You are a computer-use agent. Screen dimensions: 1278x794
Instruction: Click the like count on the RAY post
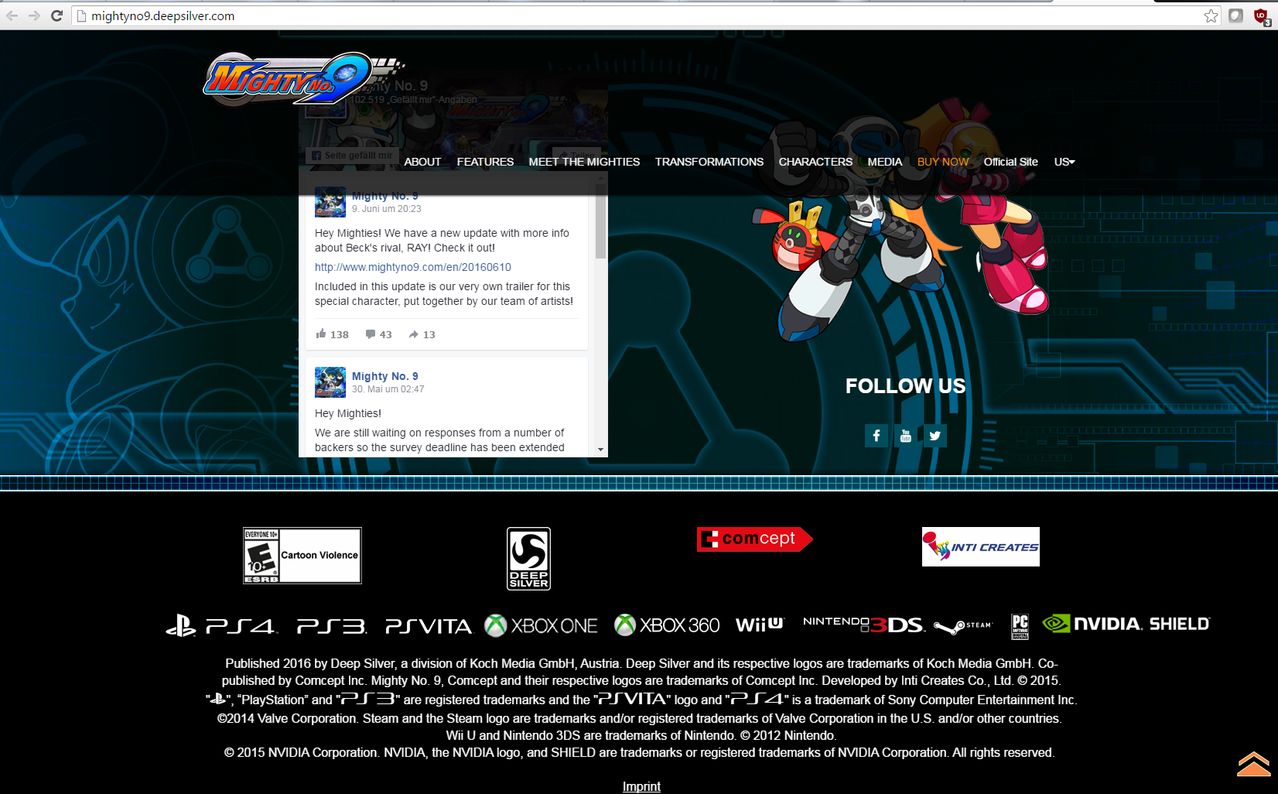pyautogui.click(x=332, y=334)
